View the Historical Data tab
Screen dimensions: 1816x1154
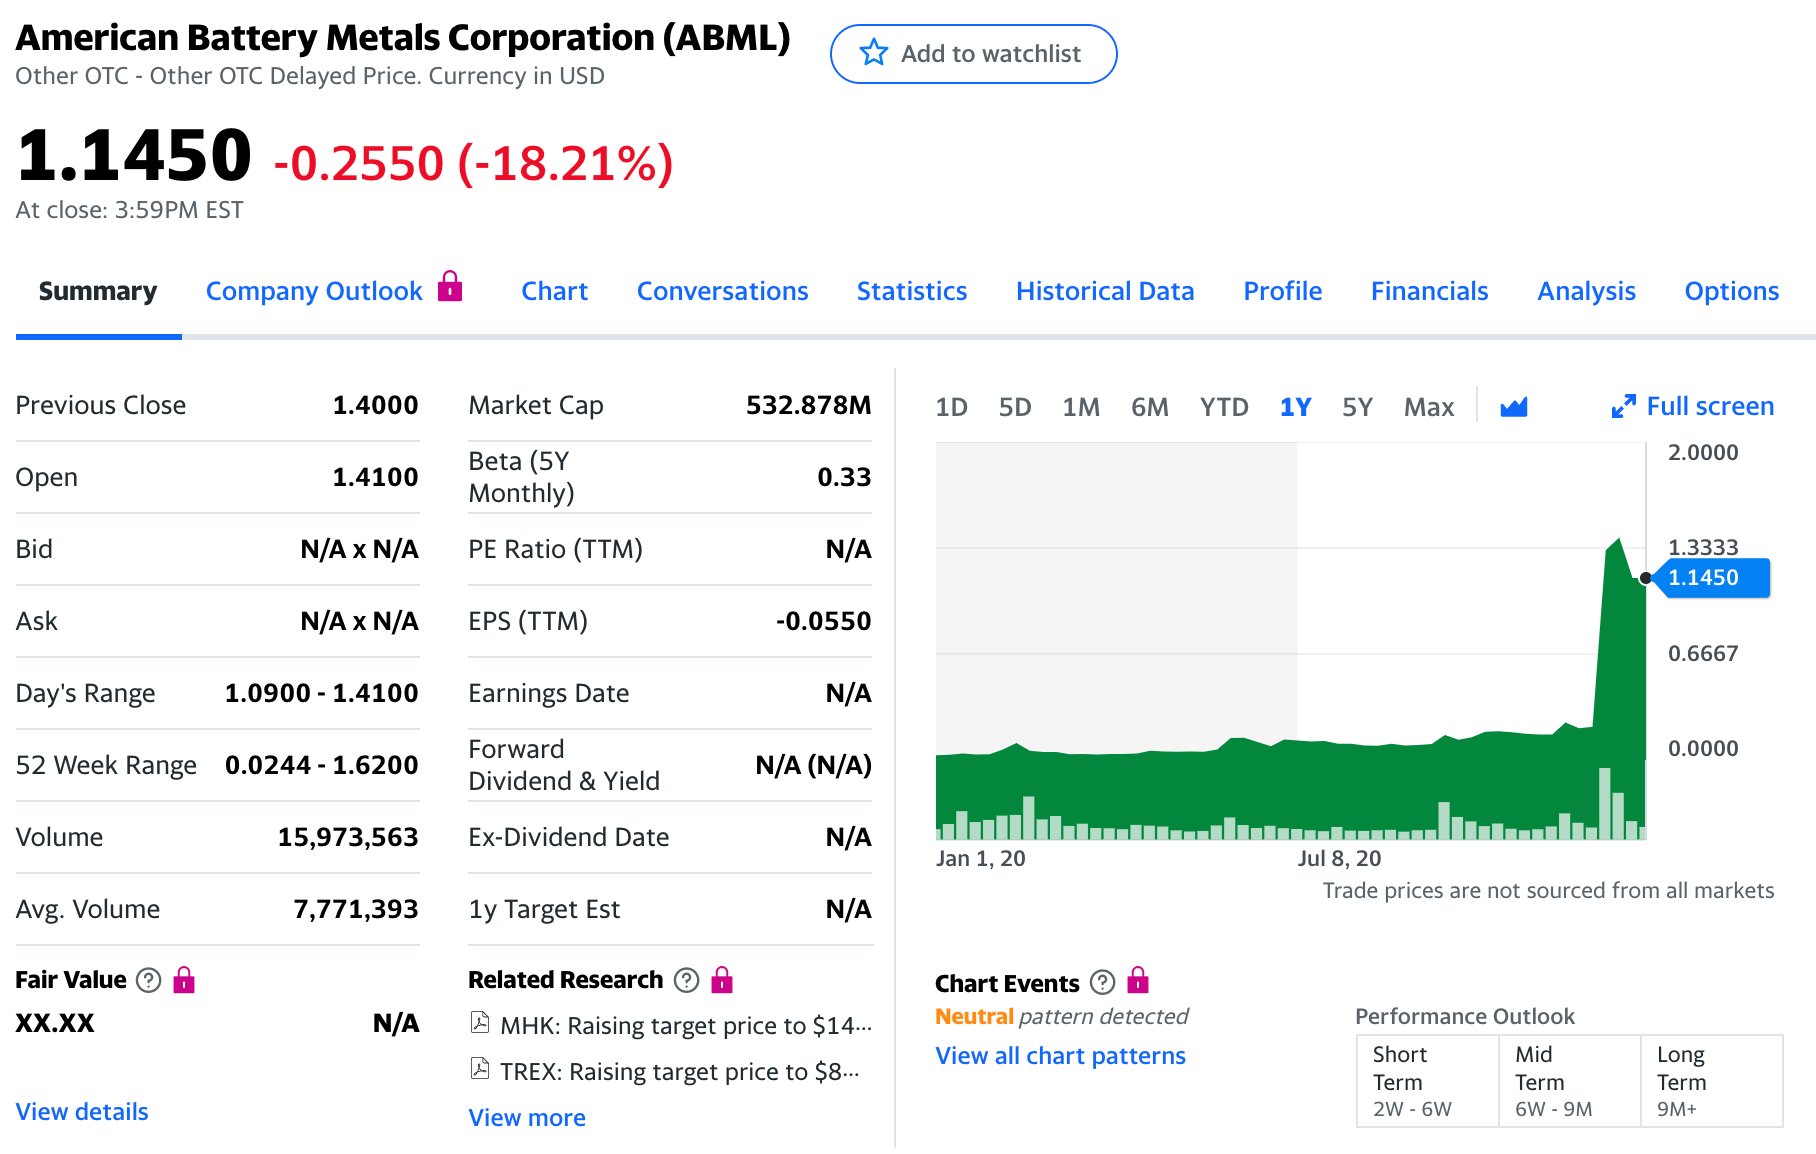[1105, 291]
